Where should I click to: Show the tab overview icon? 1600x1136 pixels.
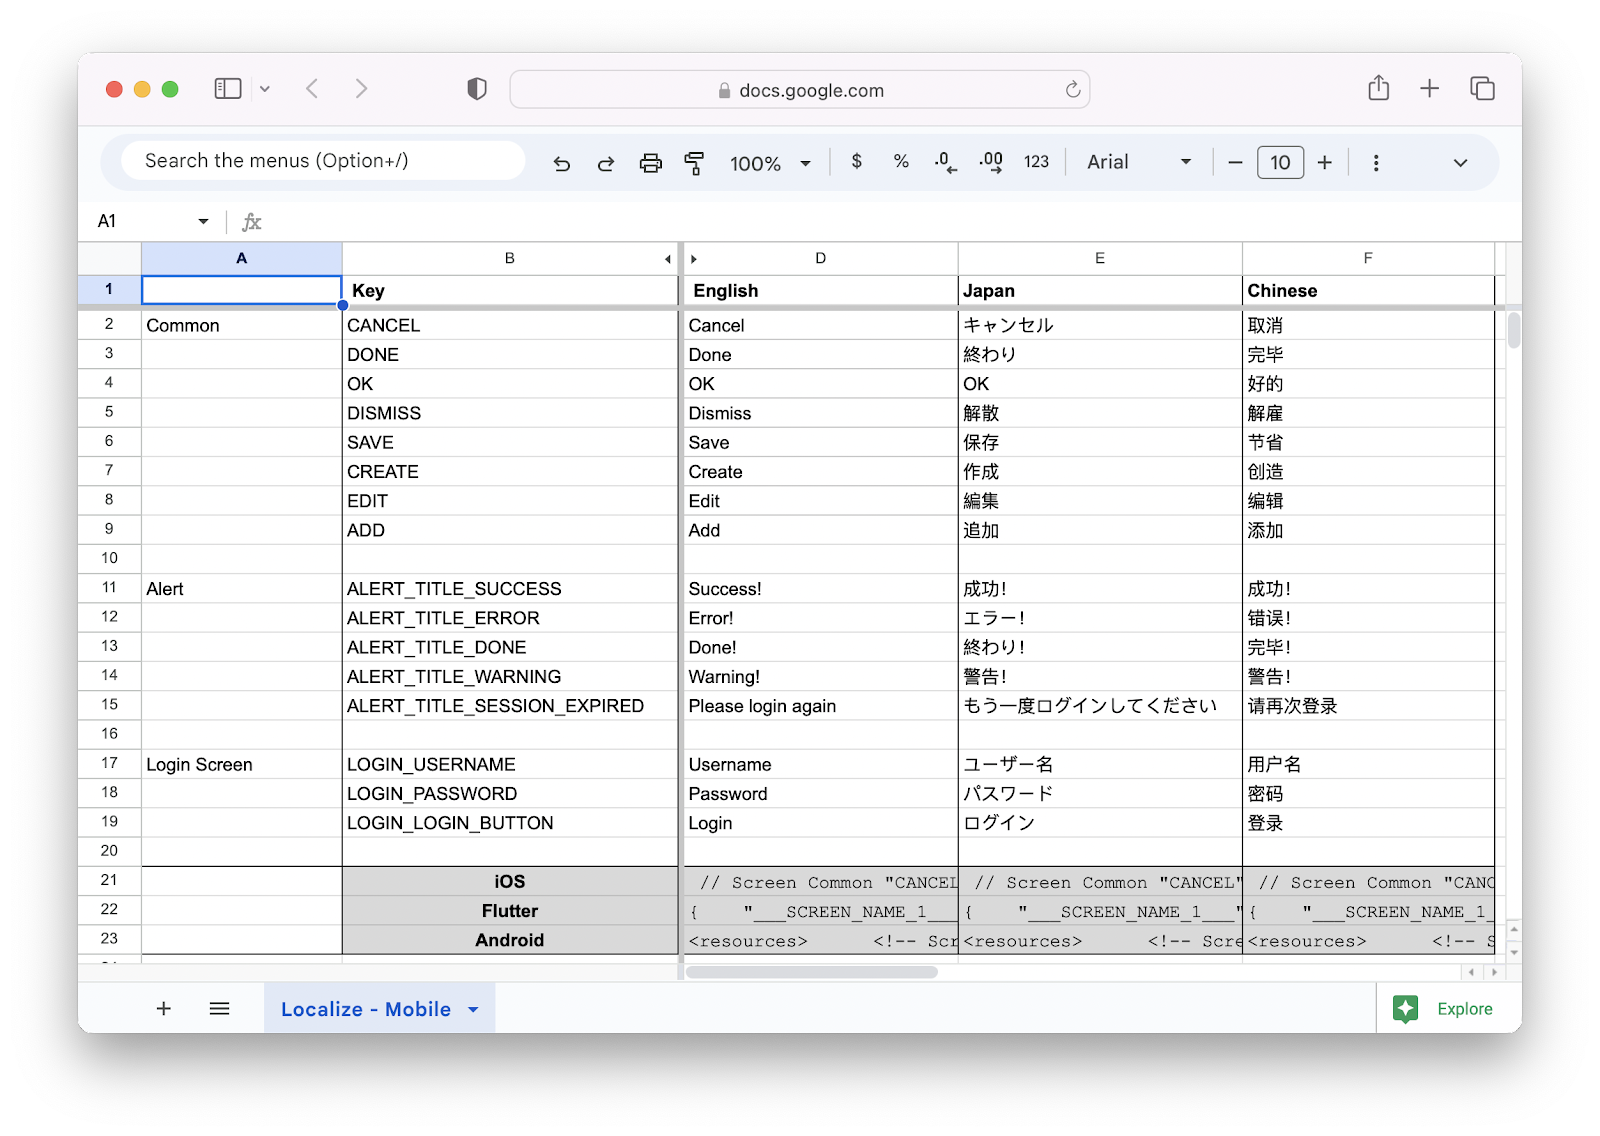(x=1482, y=88)
